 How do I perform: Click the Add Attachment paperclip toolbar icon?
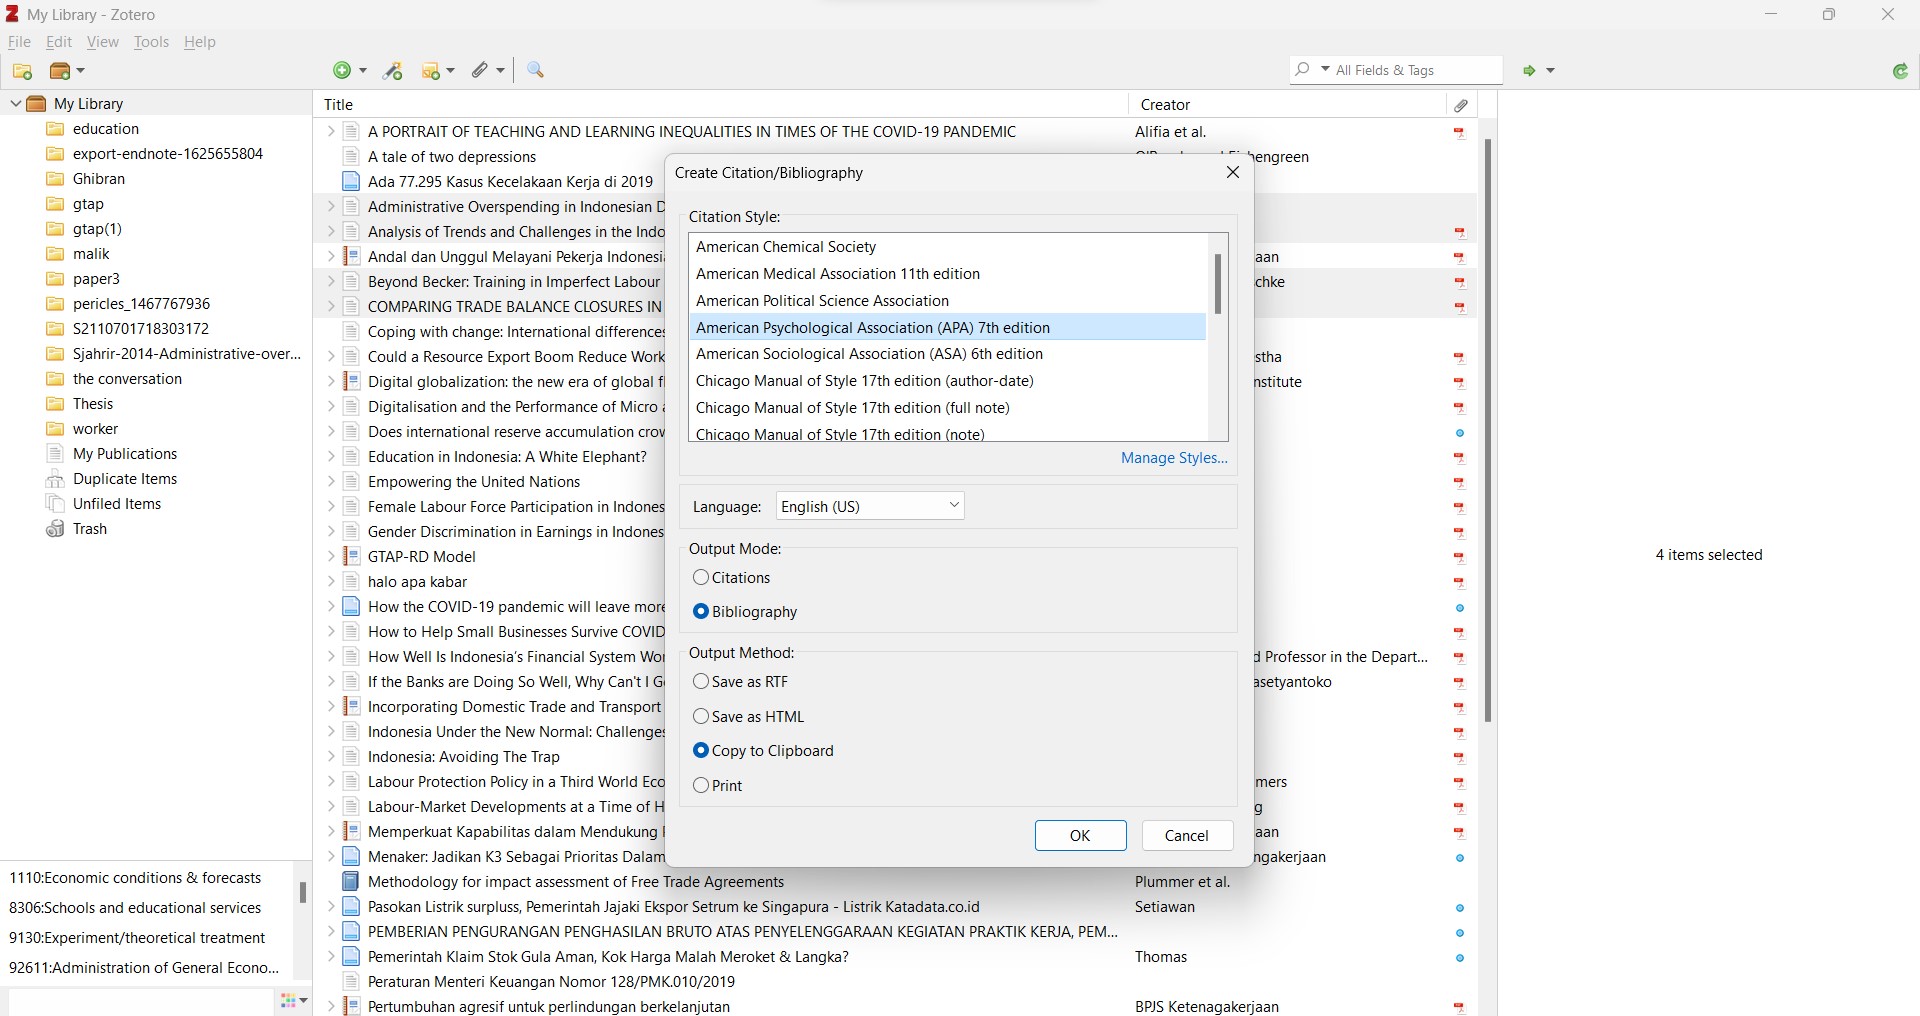(x=481, y=70)
